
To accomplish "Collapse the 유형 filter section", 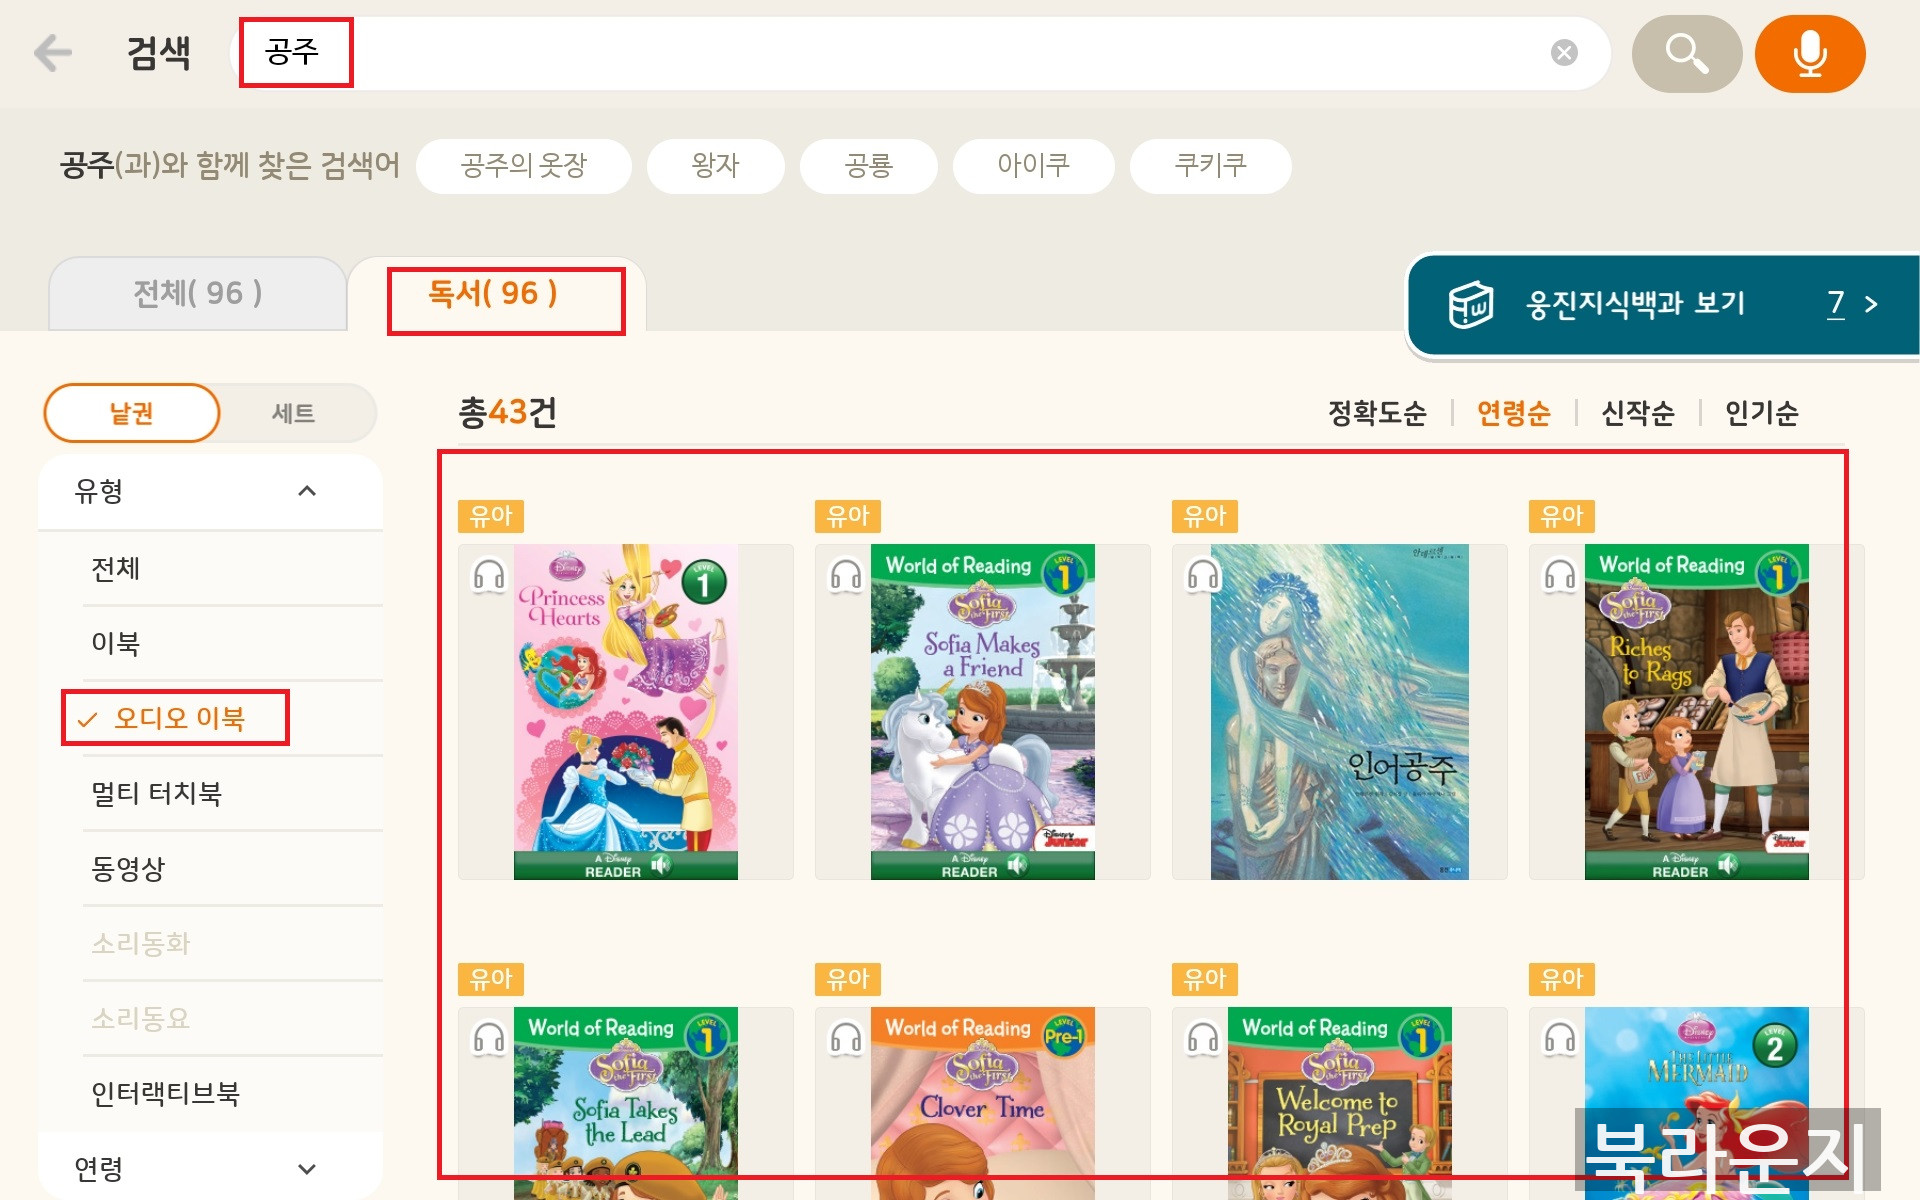I will click(x=307, y=491).
